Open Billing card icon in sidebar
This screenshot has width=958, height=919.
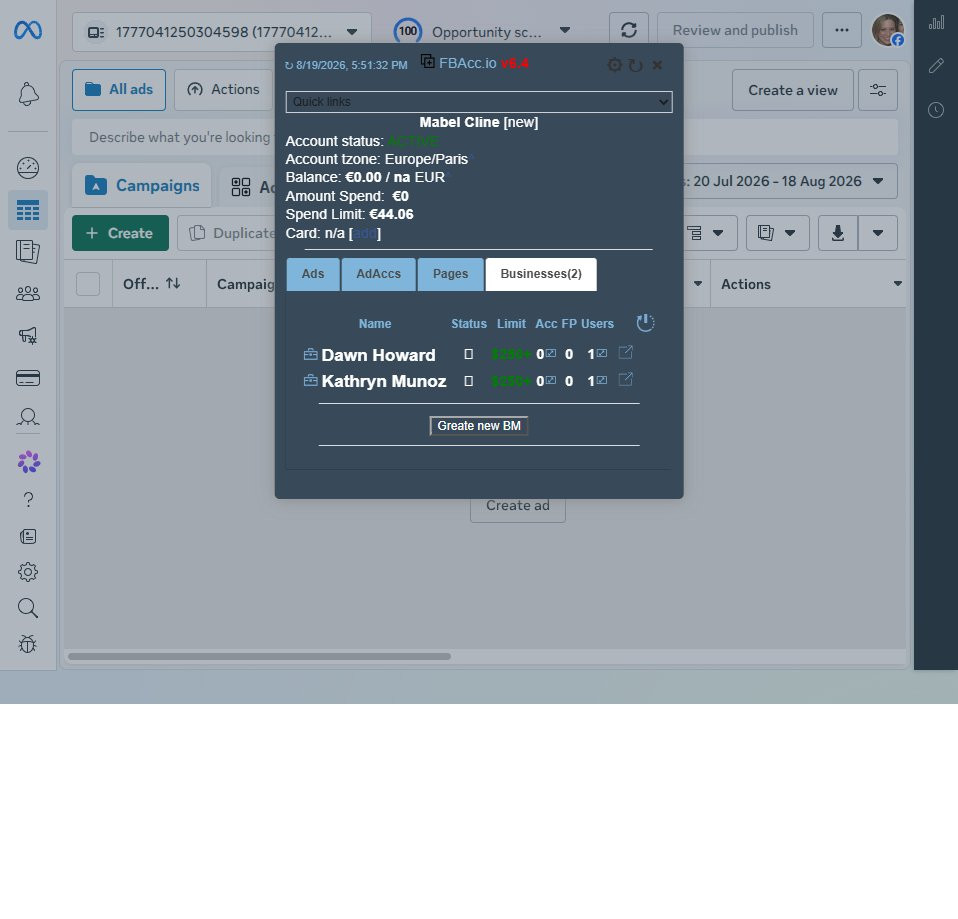[x=28, y=378]
